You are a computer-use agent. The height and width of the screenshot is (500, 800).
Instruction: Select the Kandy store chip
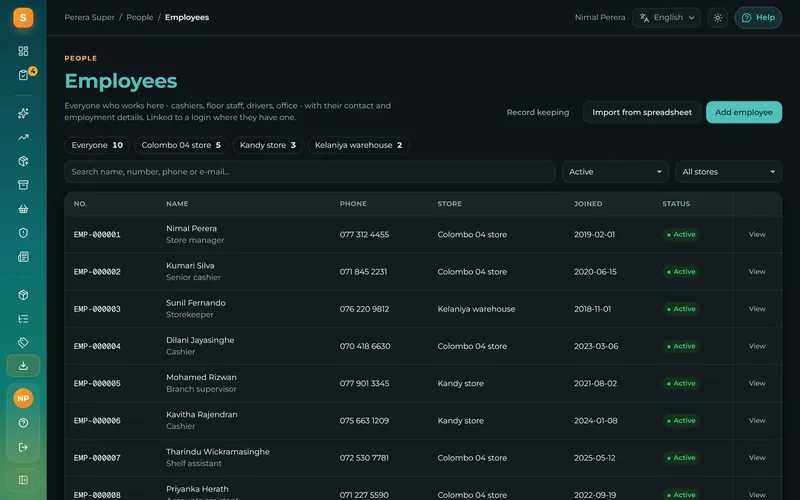tap(268, 145)
